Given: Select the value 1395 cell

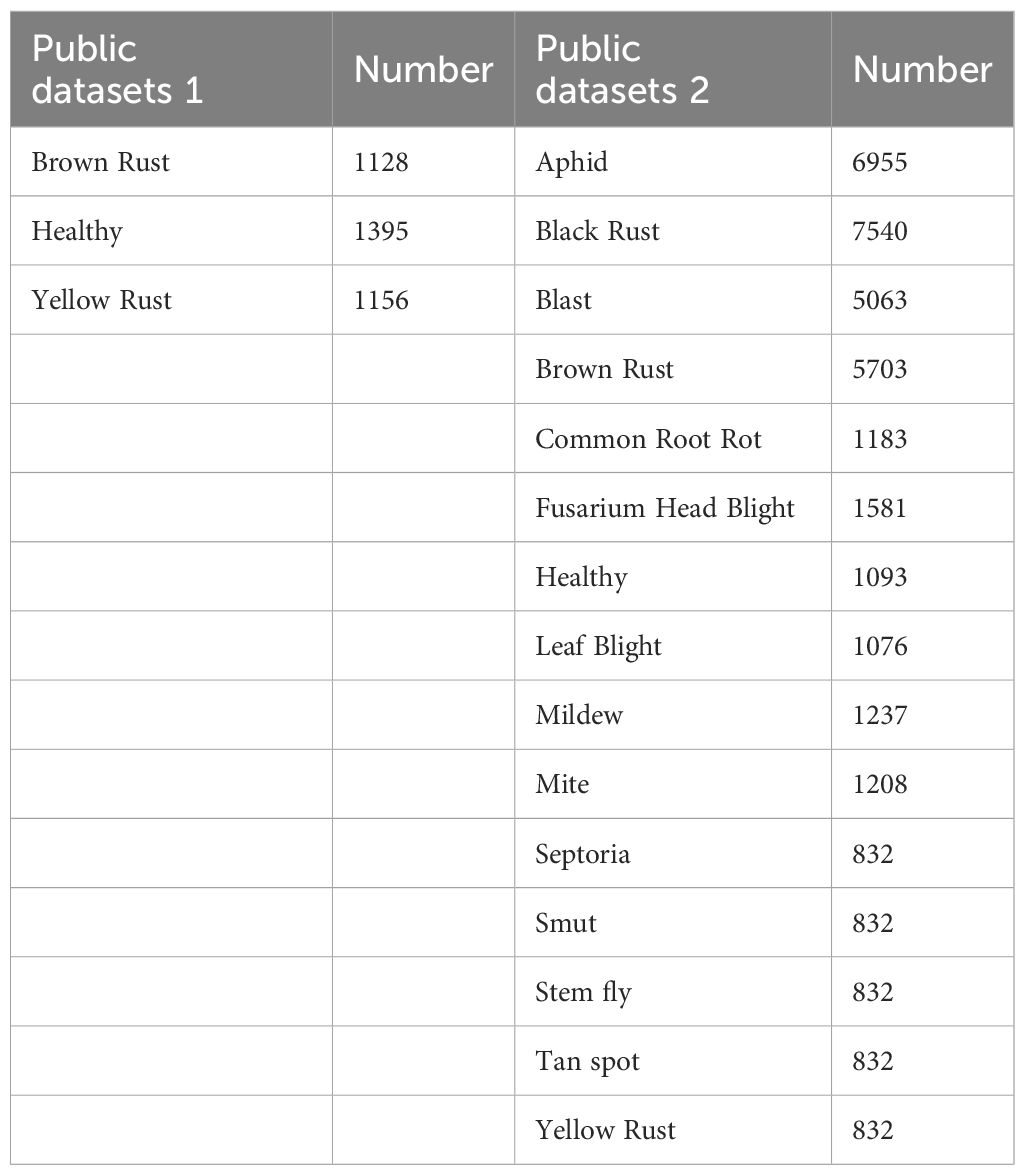Looking at the screenshot, I should coord(381,231).
